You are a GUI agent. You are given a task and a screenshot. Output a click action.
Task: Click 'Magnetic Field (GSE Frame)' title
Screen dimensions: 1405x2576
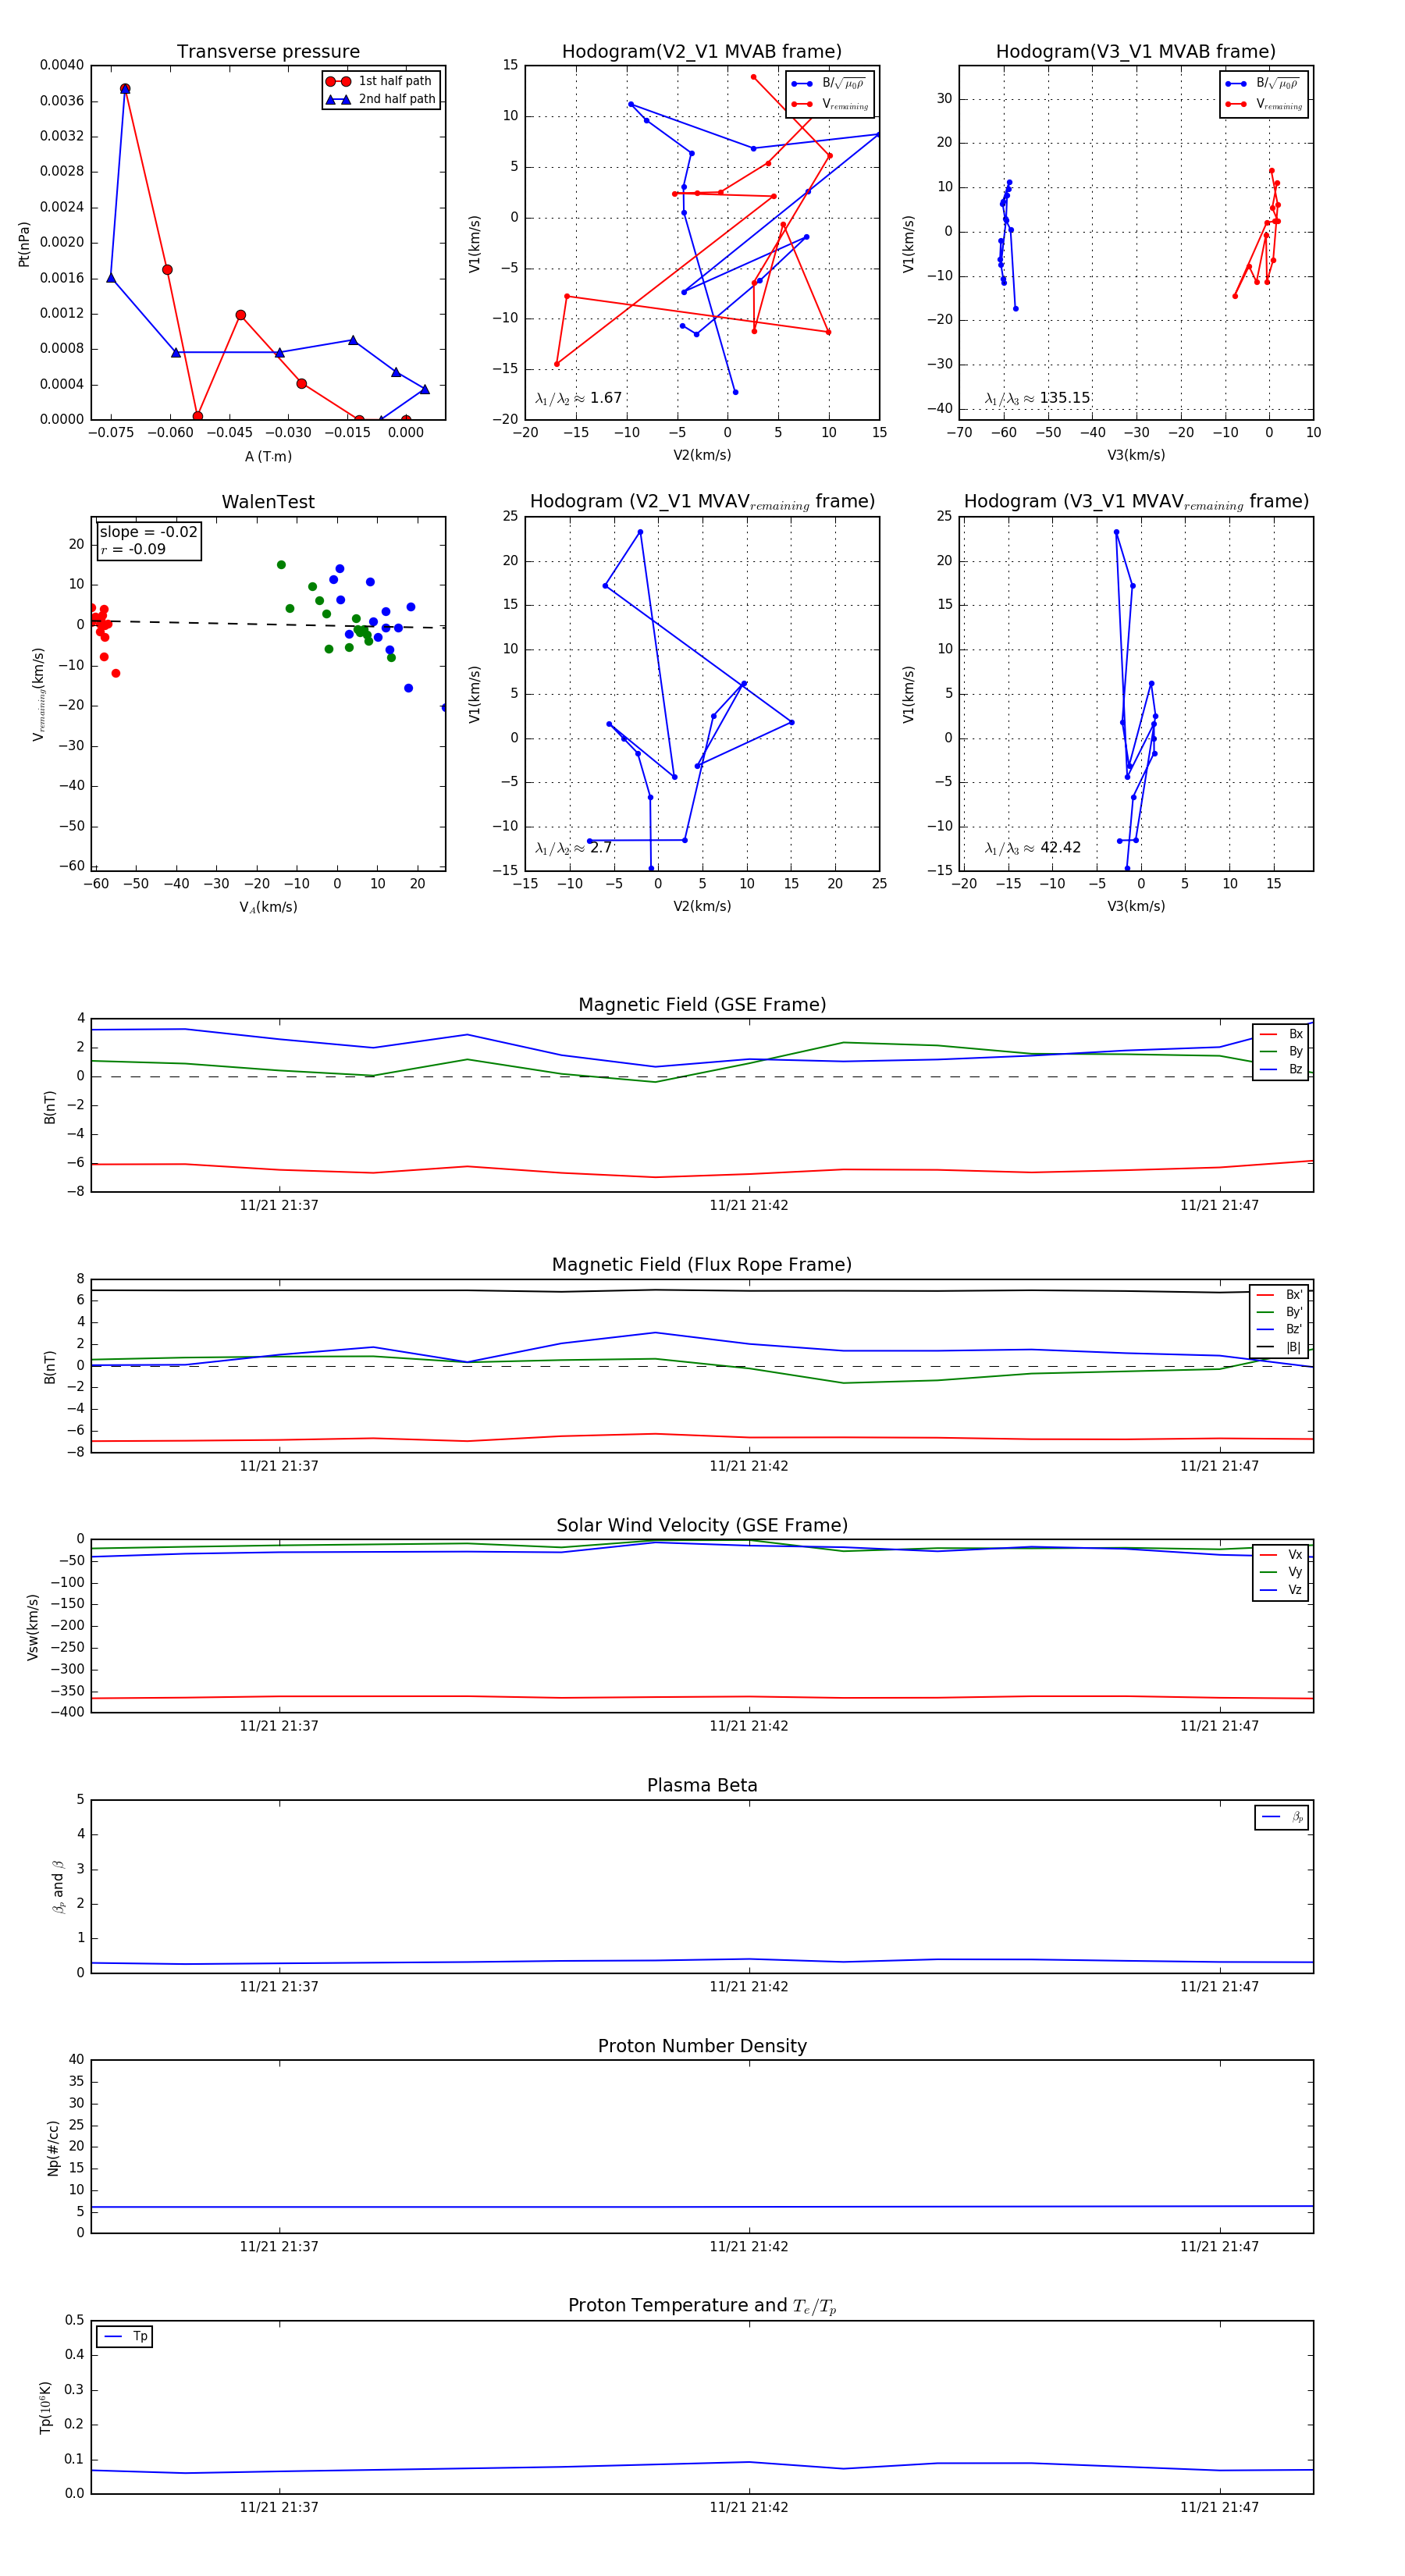click(x=702, y=1004)
